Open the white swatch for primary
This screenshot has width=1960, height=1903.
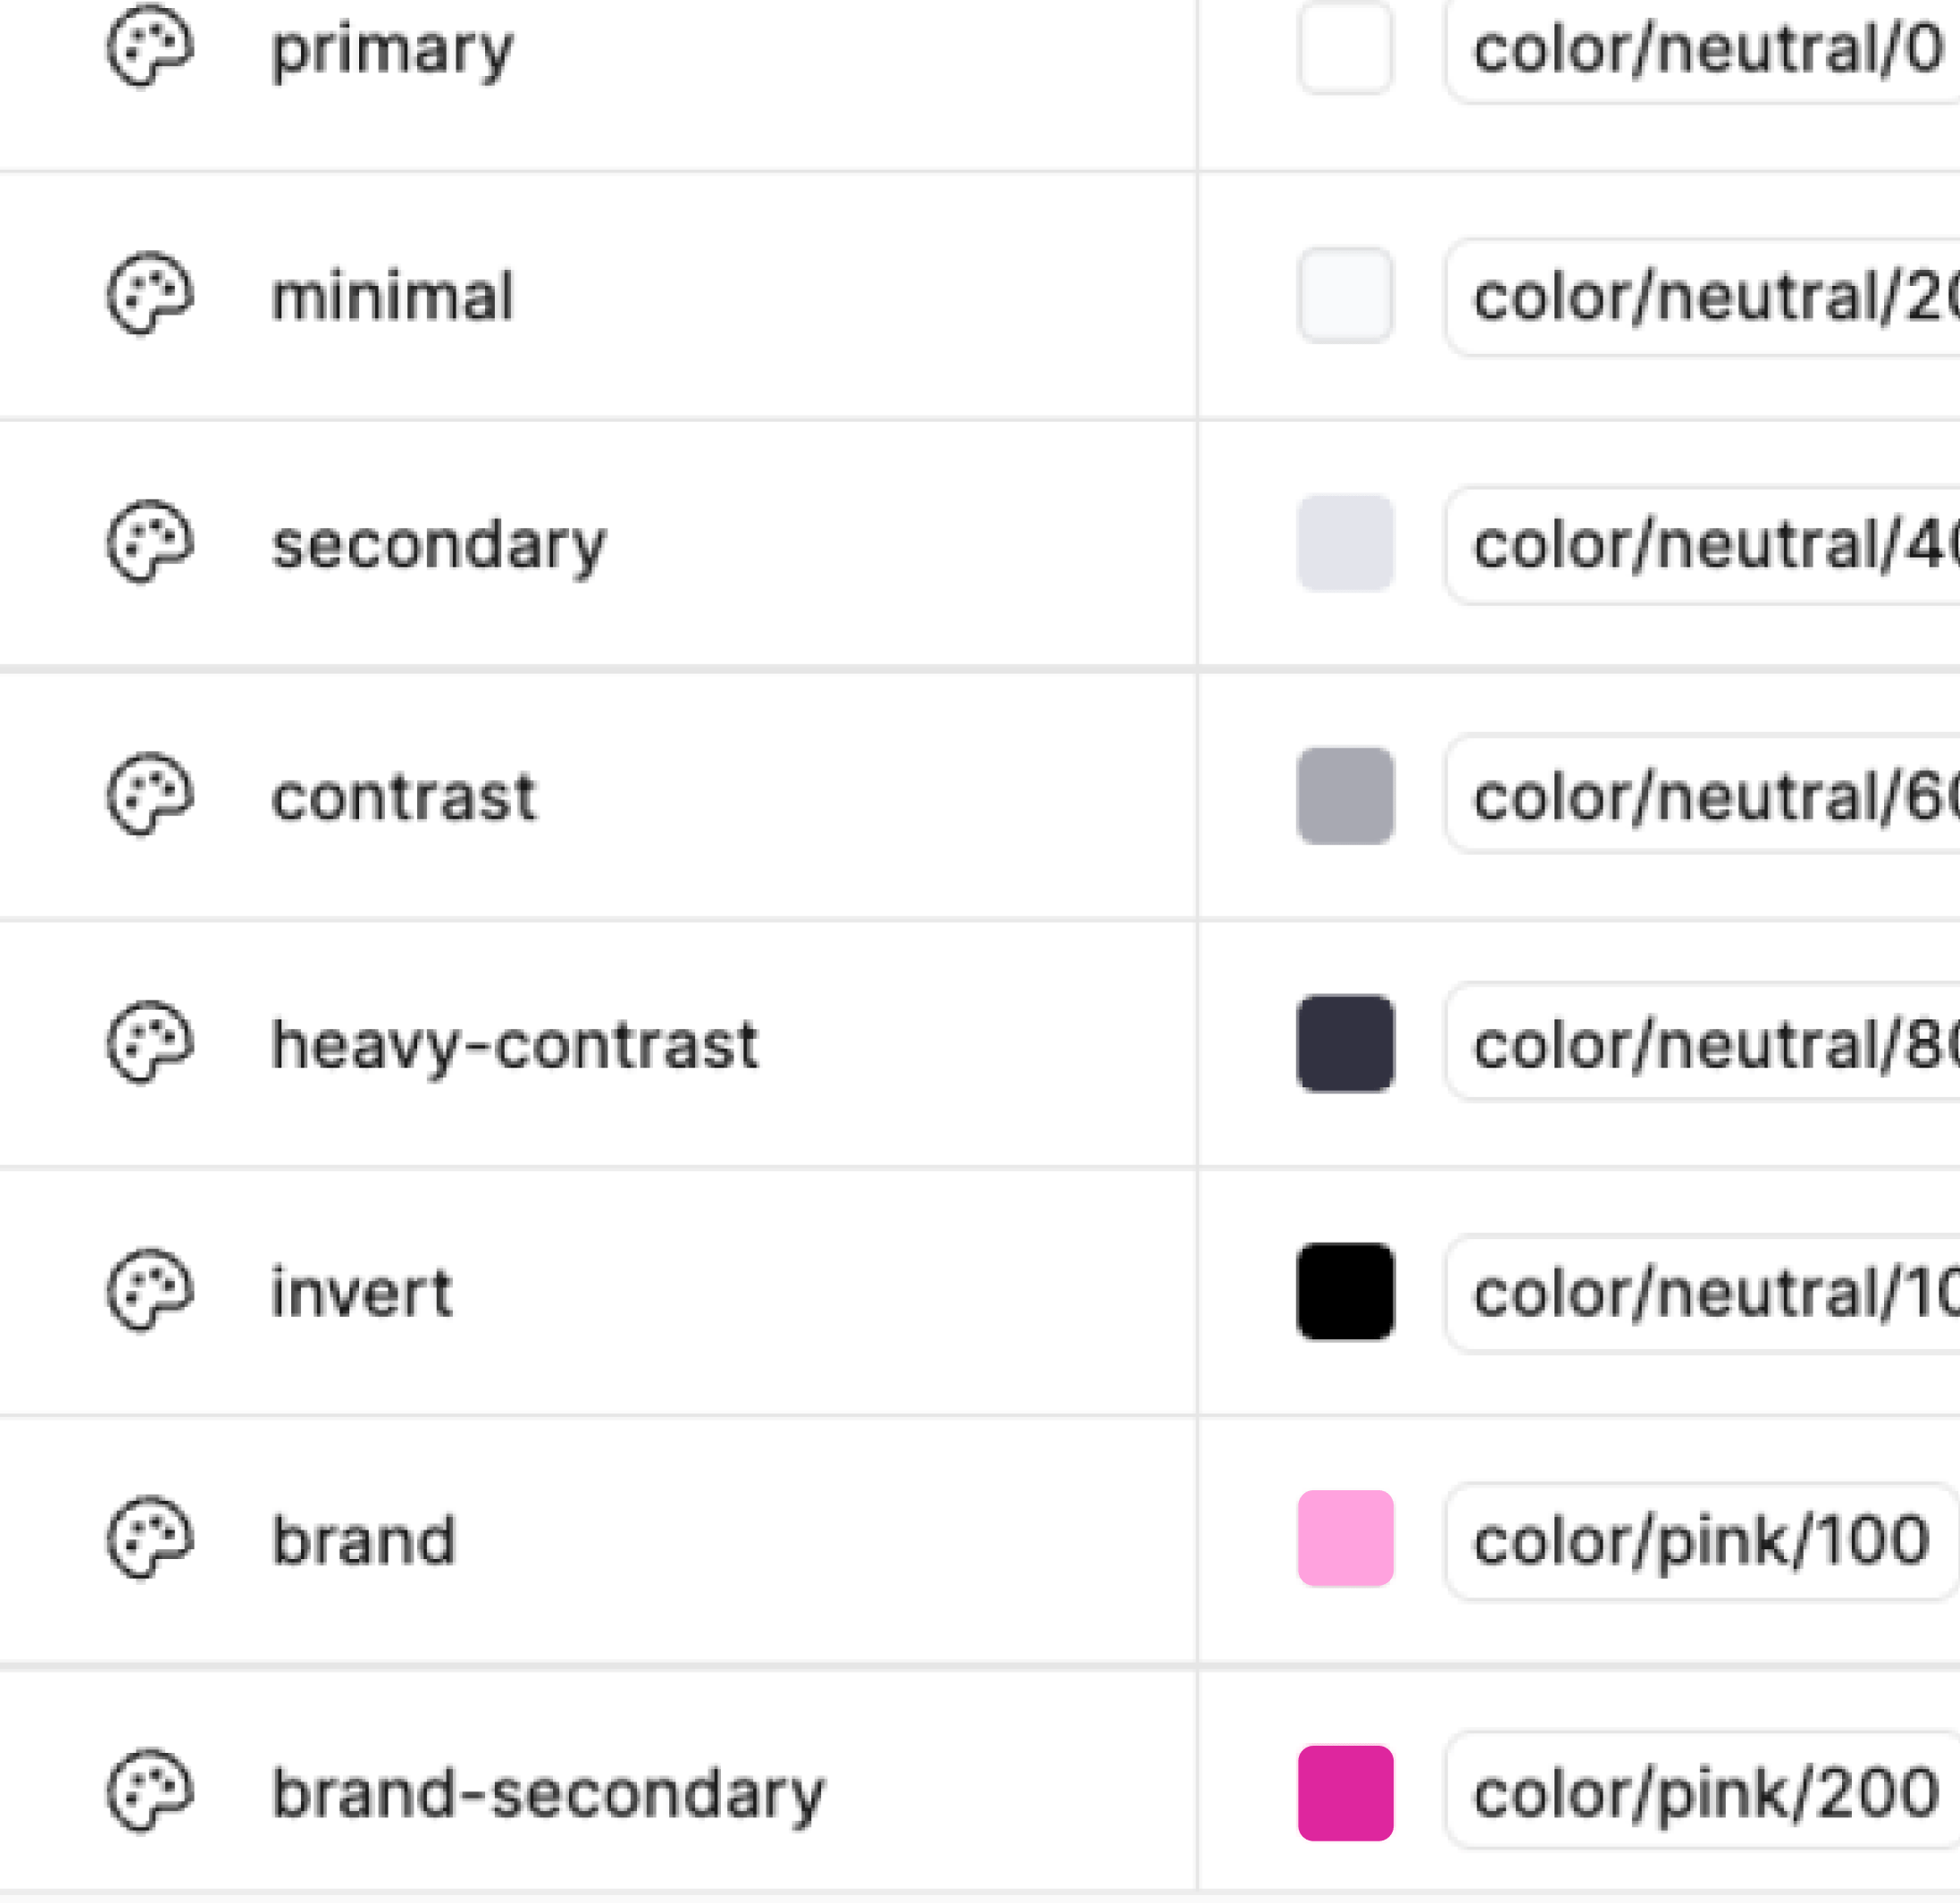coord(1345,48)
